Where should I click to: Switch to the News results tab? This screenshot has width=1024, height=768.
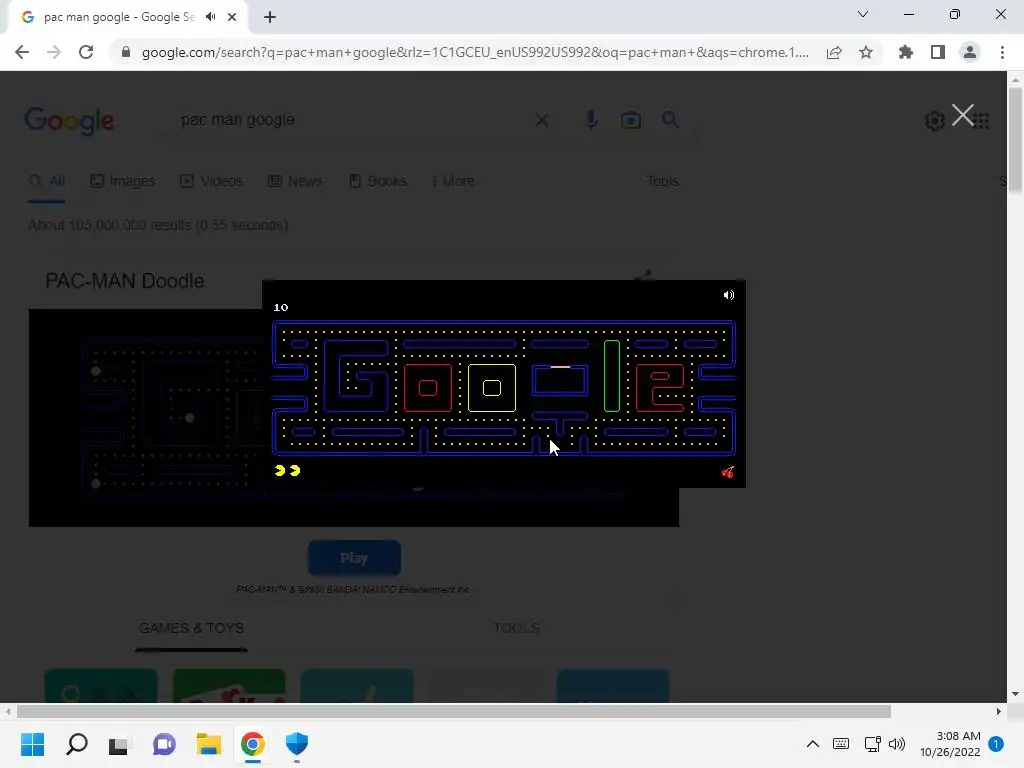pyautogui.click(x=295, y=181)
